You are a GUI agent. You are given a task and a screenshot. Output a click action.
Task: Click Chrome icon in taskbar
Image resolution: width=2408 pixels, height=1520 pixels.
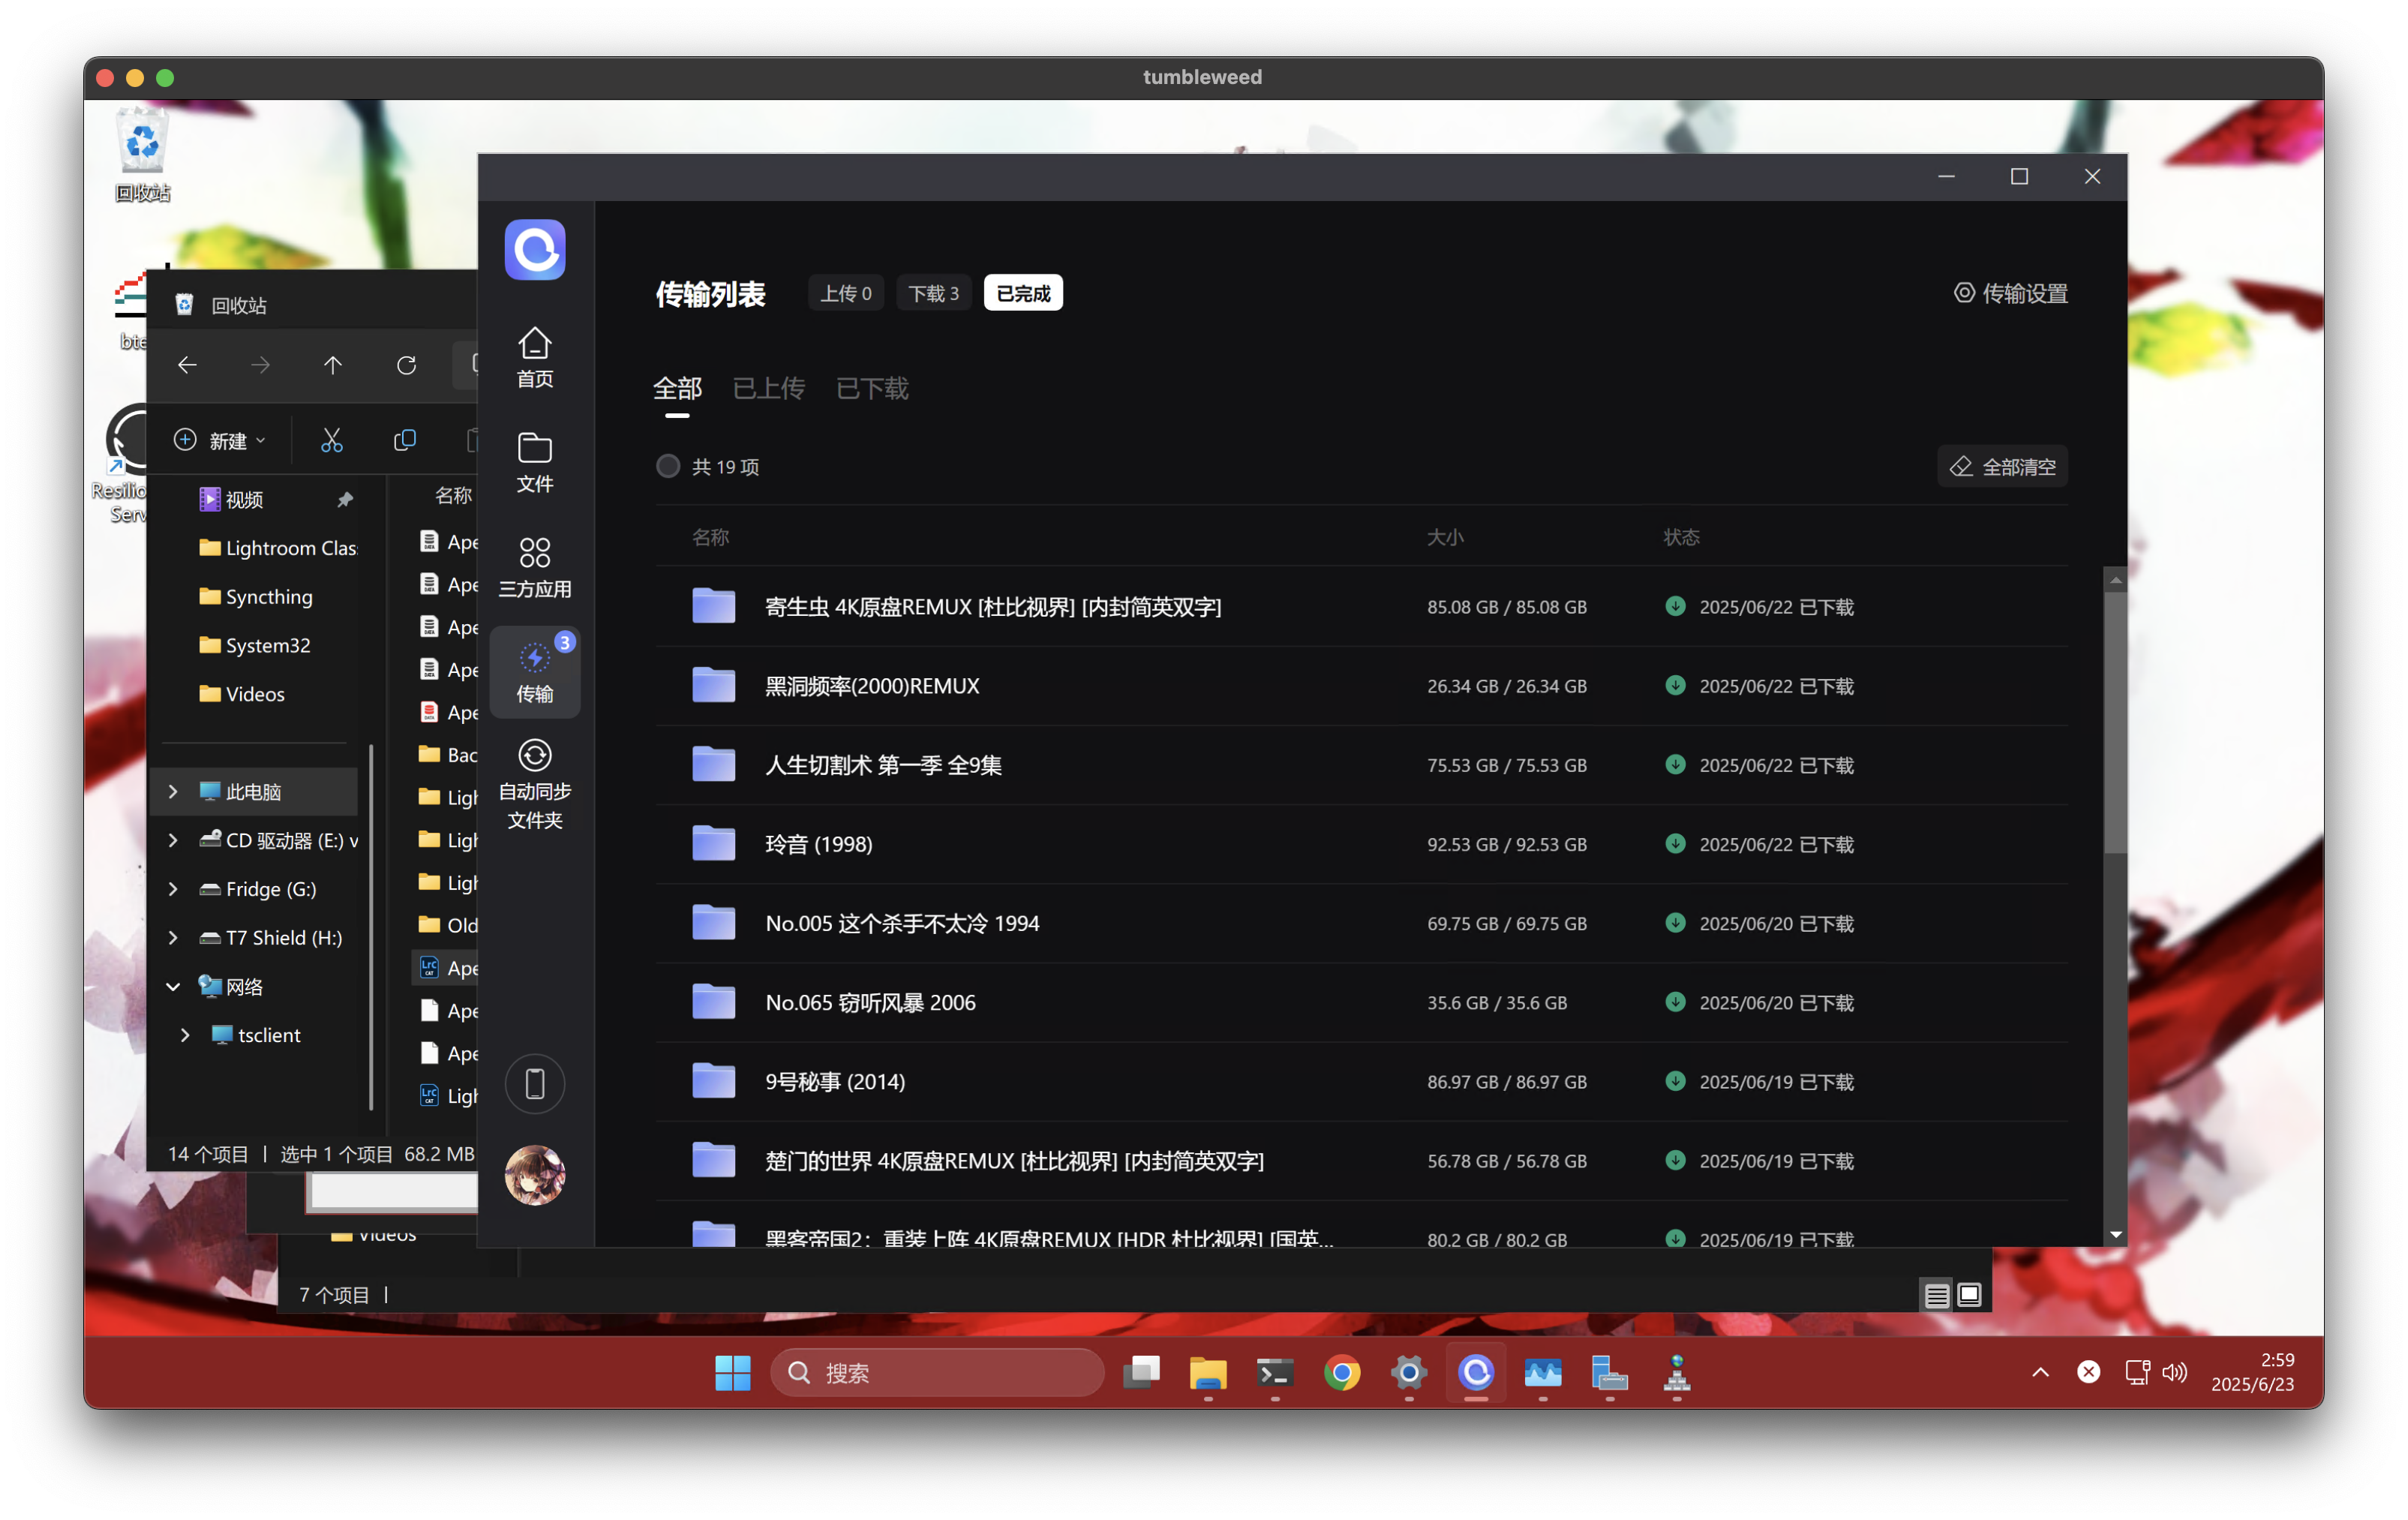point(1342,1373)
